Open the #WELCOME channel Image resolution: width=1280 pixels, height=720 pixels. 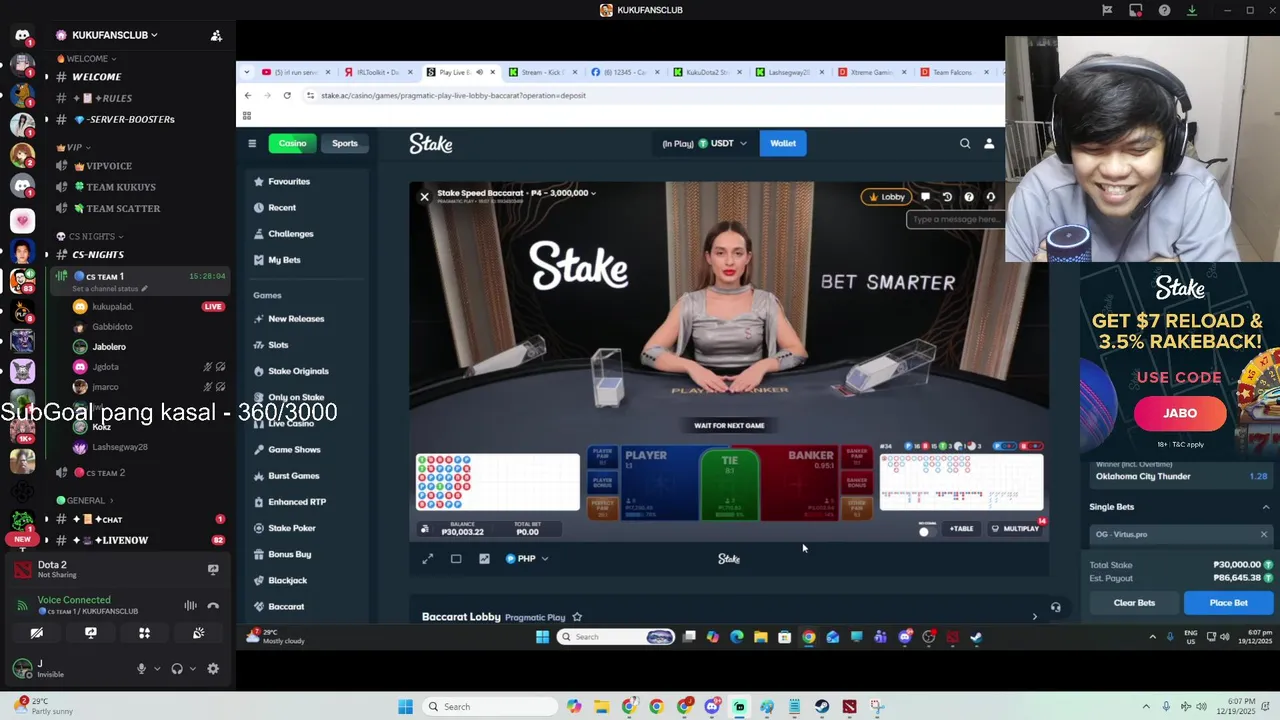(x=96, y=77)
